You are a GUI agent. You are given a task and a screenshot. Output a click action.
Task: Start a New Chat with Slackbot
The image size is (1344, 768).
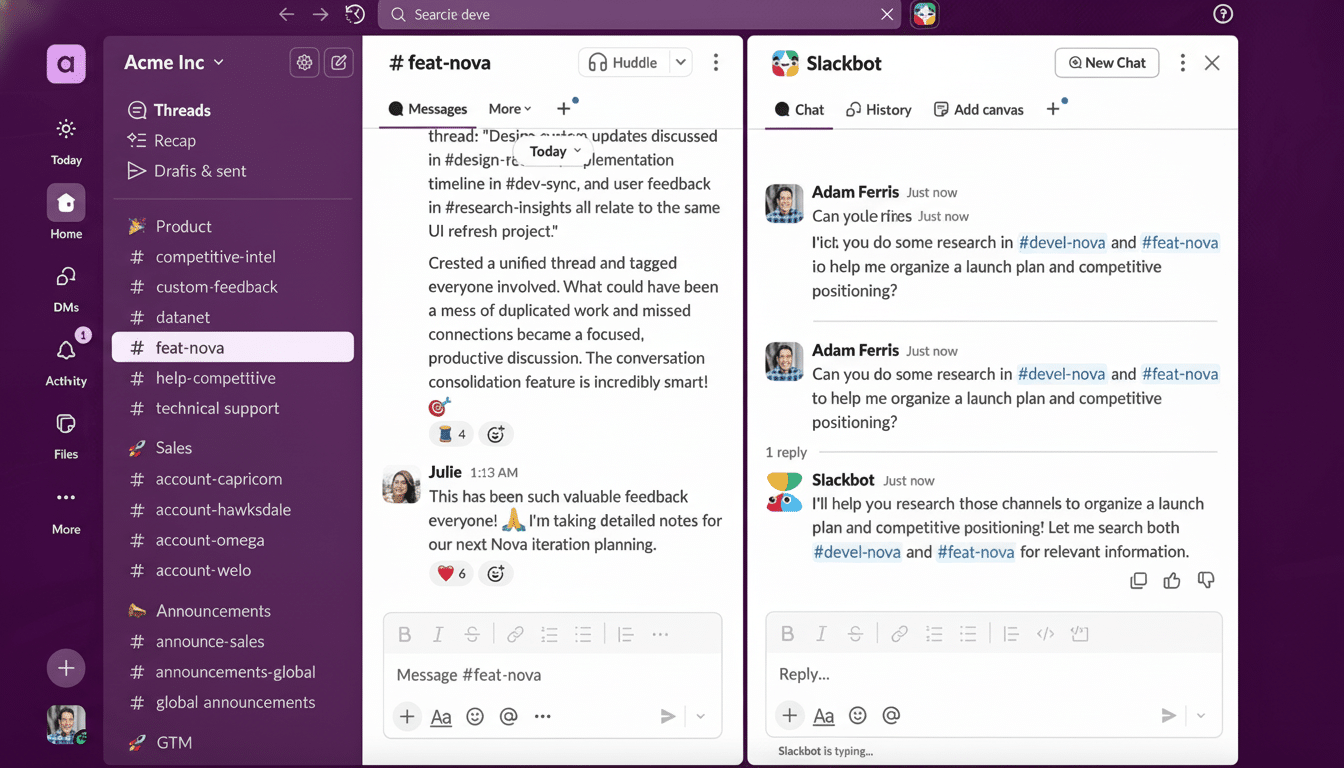tap(1106, 62)
